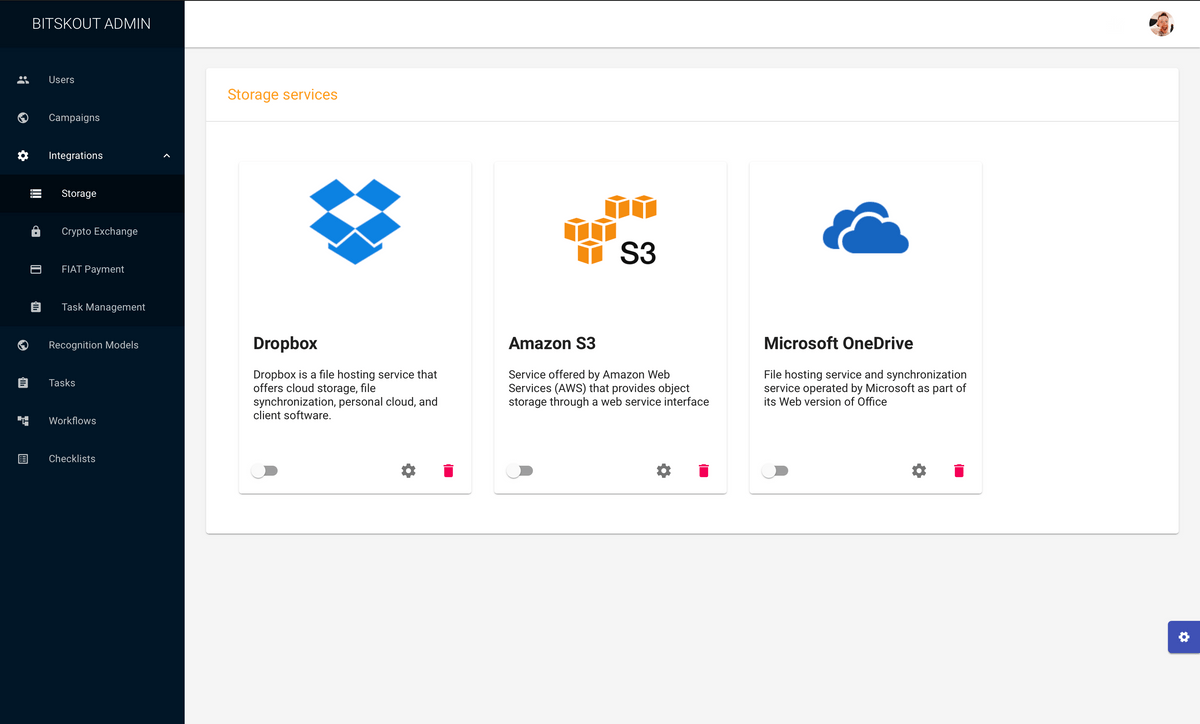Click the Users people icon in sidebar
This screenshot has width=1200, height=724.
point(23,80)
